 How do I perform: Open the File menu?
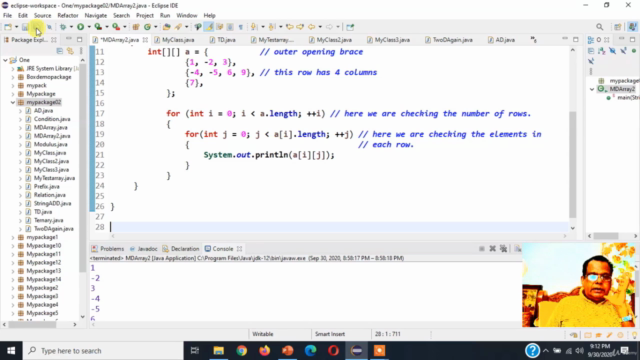point(7,16)
